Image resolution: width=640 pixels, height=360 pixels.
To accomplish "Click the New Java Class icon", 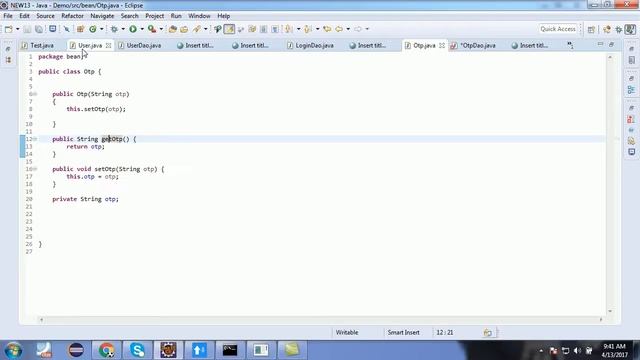I will tap(93, 29).
